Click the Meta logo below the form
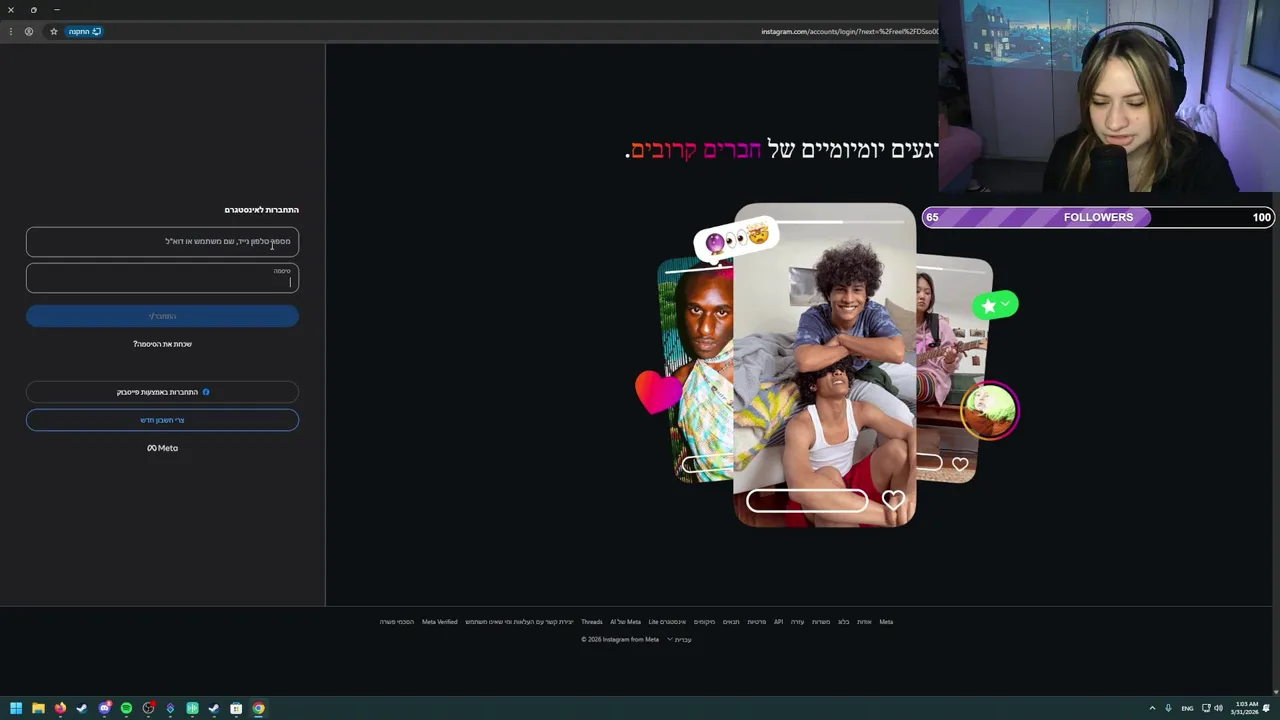 pos(162,448)
